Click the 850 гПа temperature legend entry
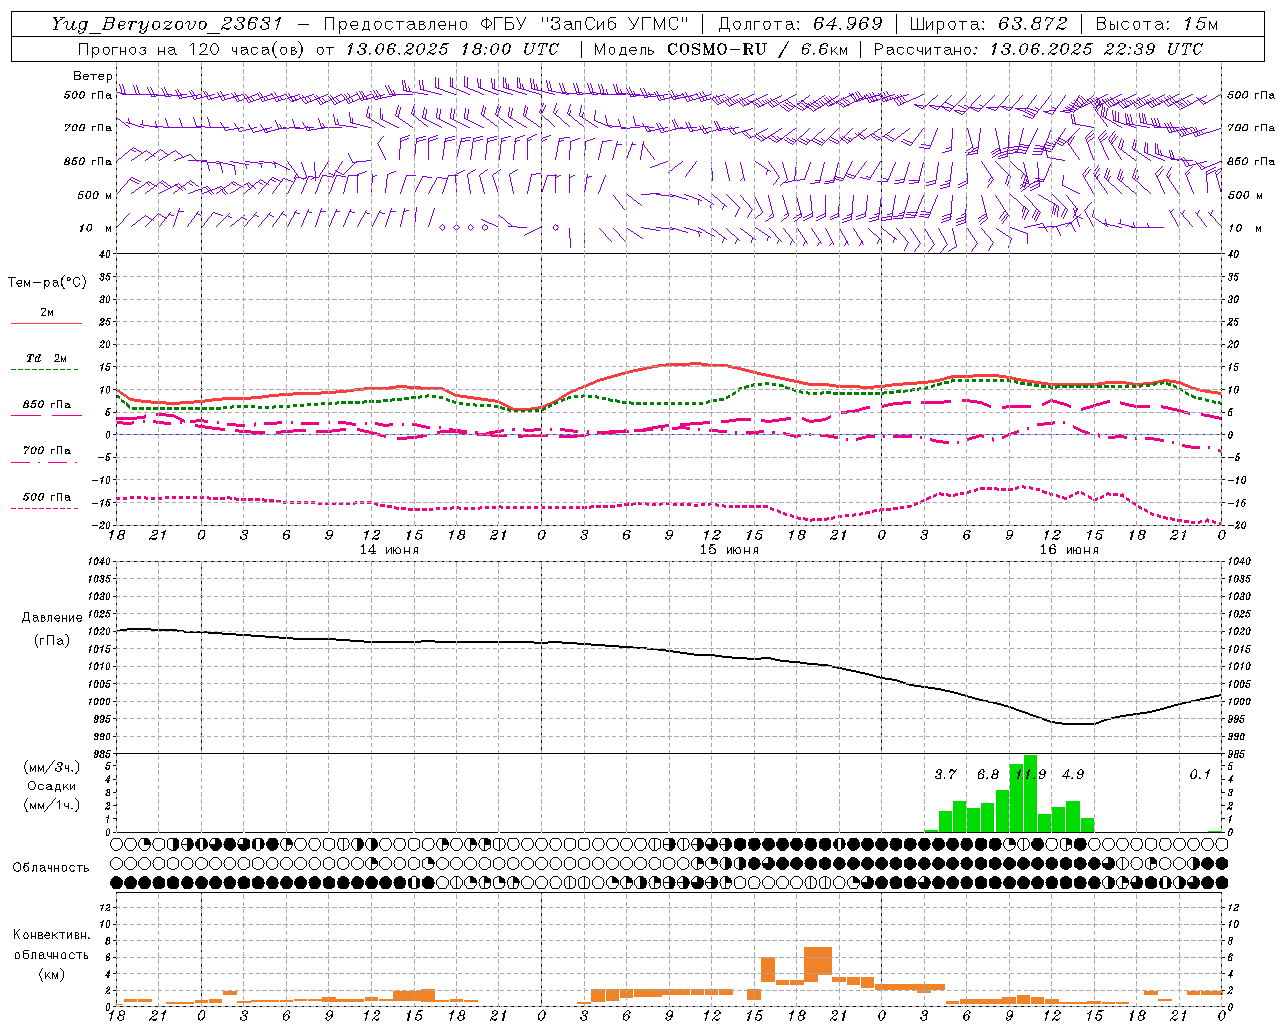 tap(47, 405)
